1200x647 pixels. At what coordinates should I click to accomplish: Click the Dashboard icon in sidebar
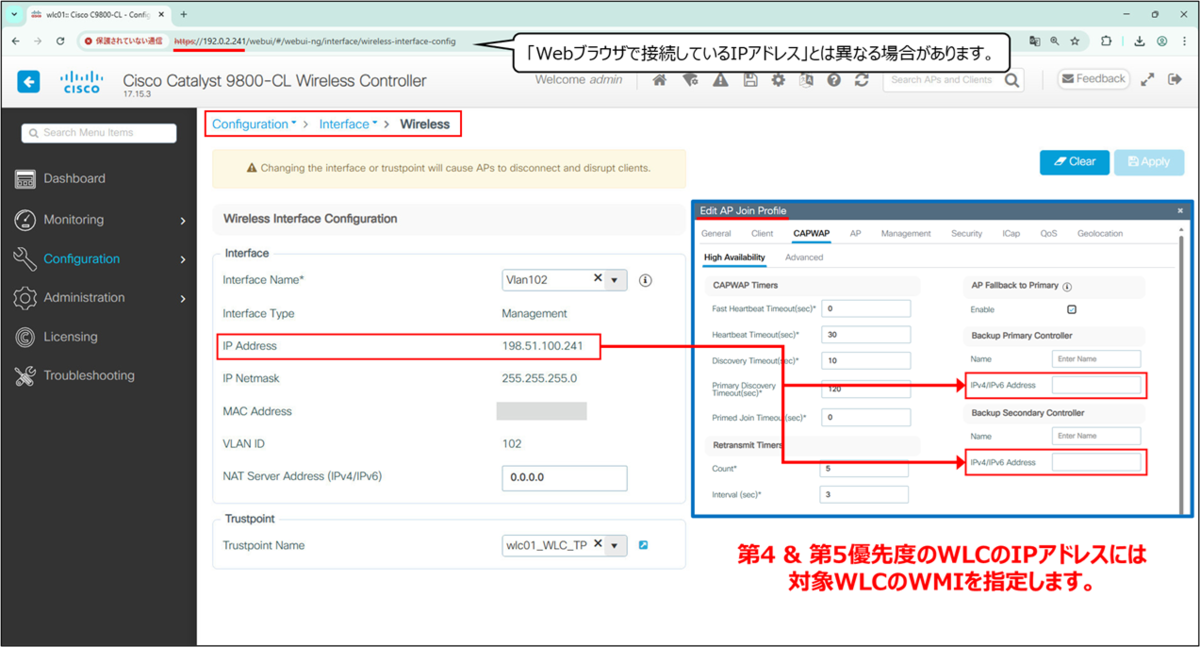[25, 179]
